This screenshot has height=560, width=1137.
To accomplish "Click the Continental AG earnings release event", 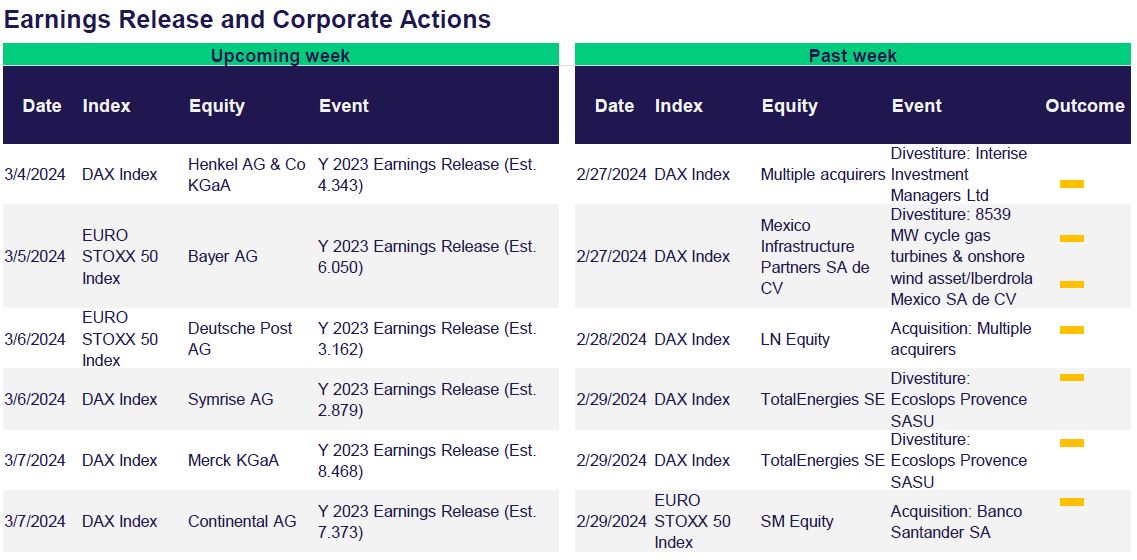I will tap(427, 522).
